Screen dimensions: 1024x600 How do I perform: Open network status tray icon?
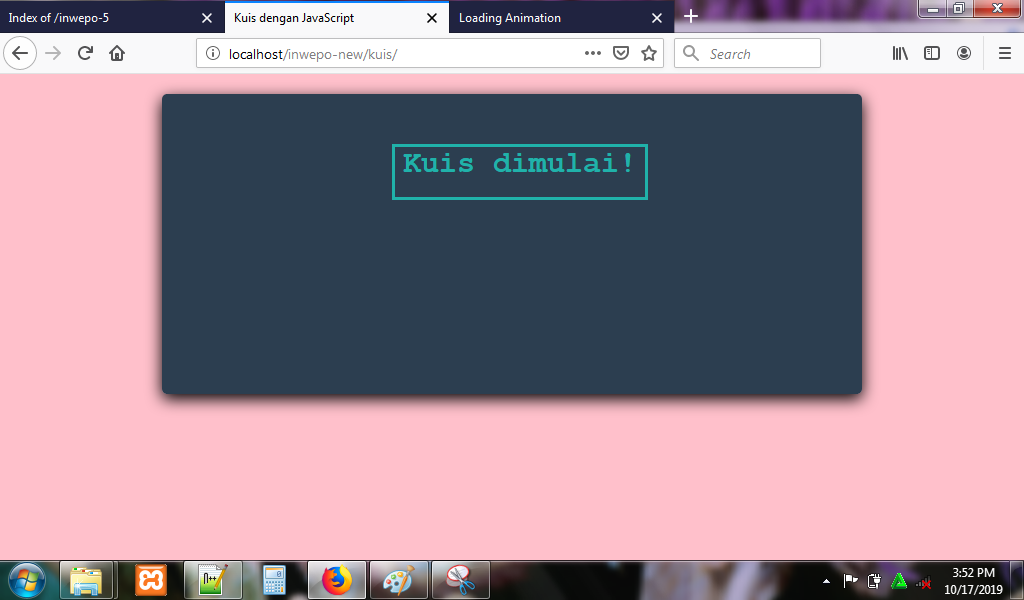(923, 580)
